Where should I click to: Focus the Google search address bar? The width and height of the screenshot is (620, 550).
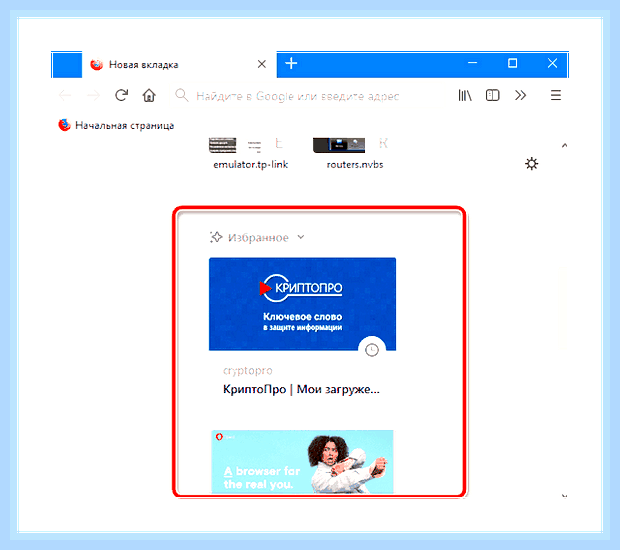point(308,96)
